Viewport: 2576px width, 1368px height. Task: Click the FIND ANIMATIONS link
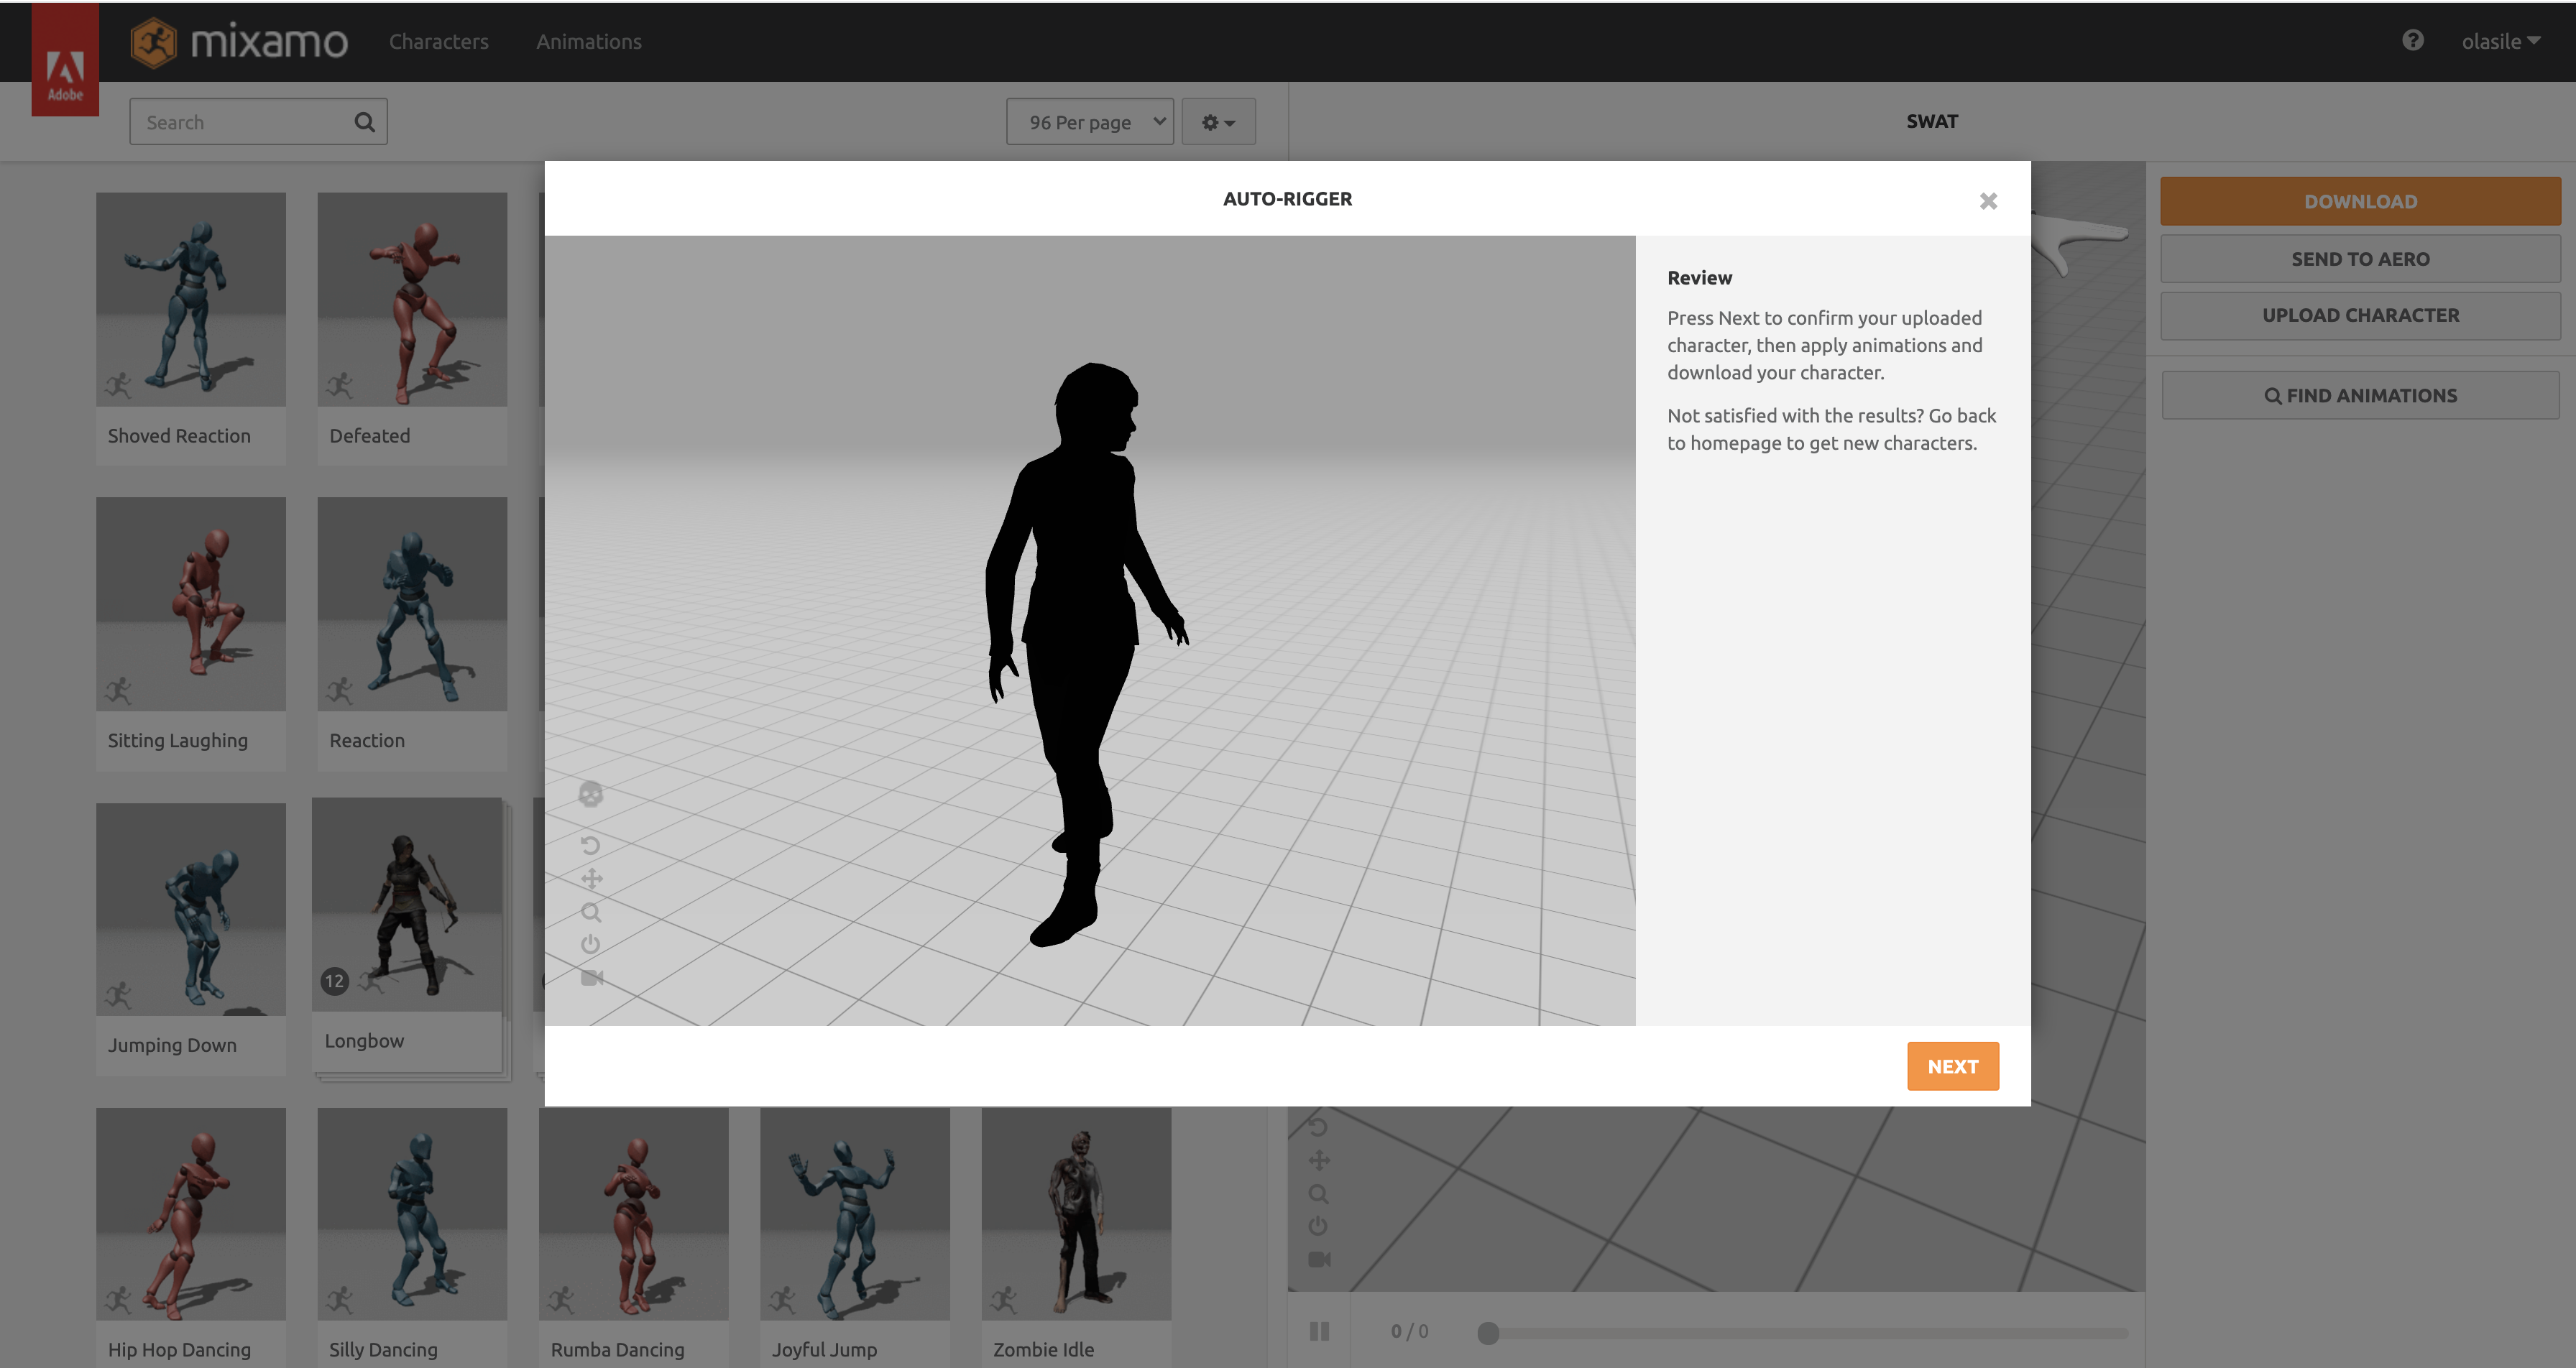[x=2360, y=394]
